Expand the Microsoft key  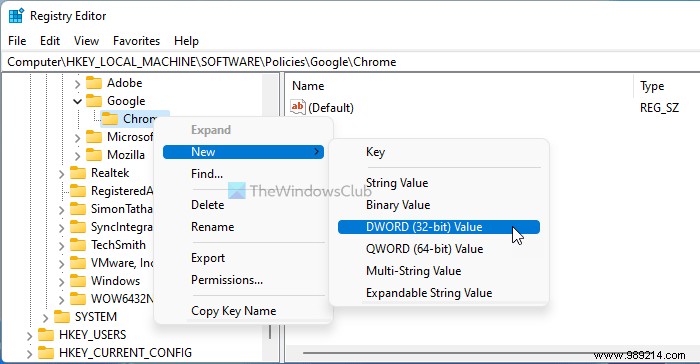[77, 138]
